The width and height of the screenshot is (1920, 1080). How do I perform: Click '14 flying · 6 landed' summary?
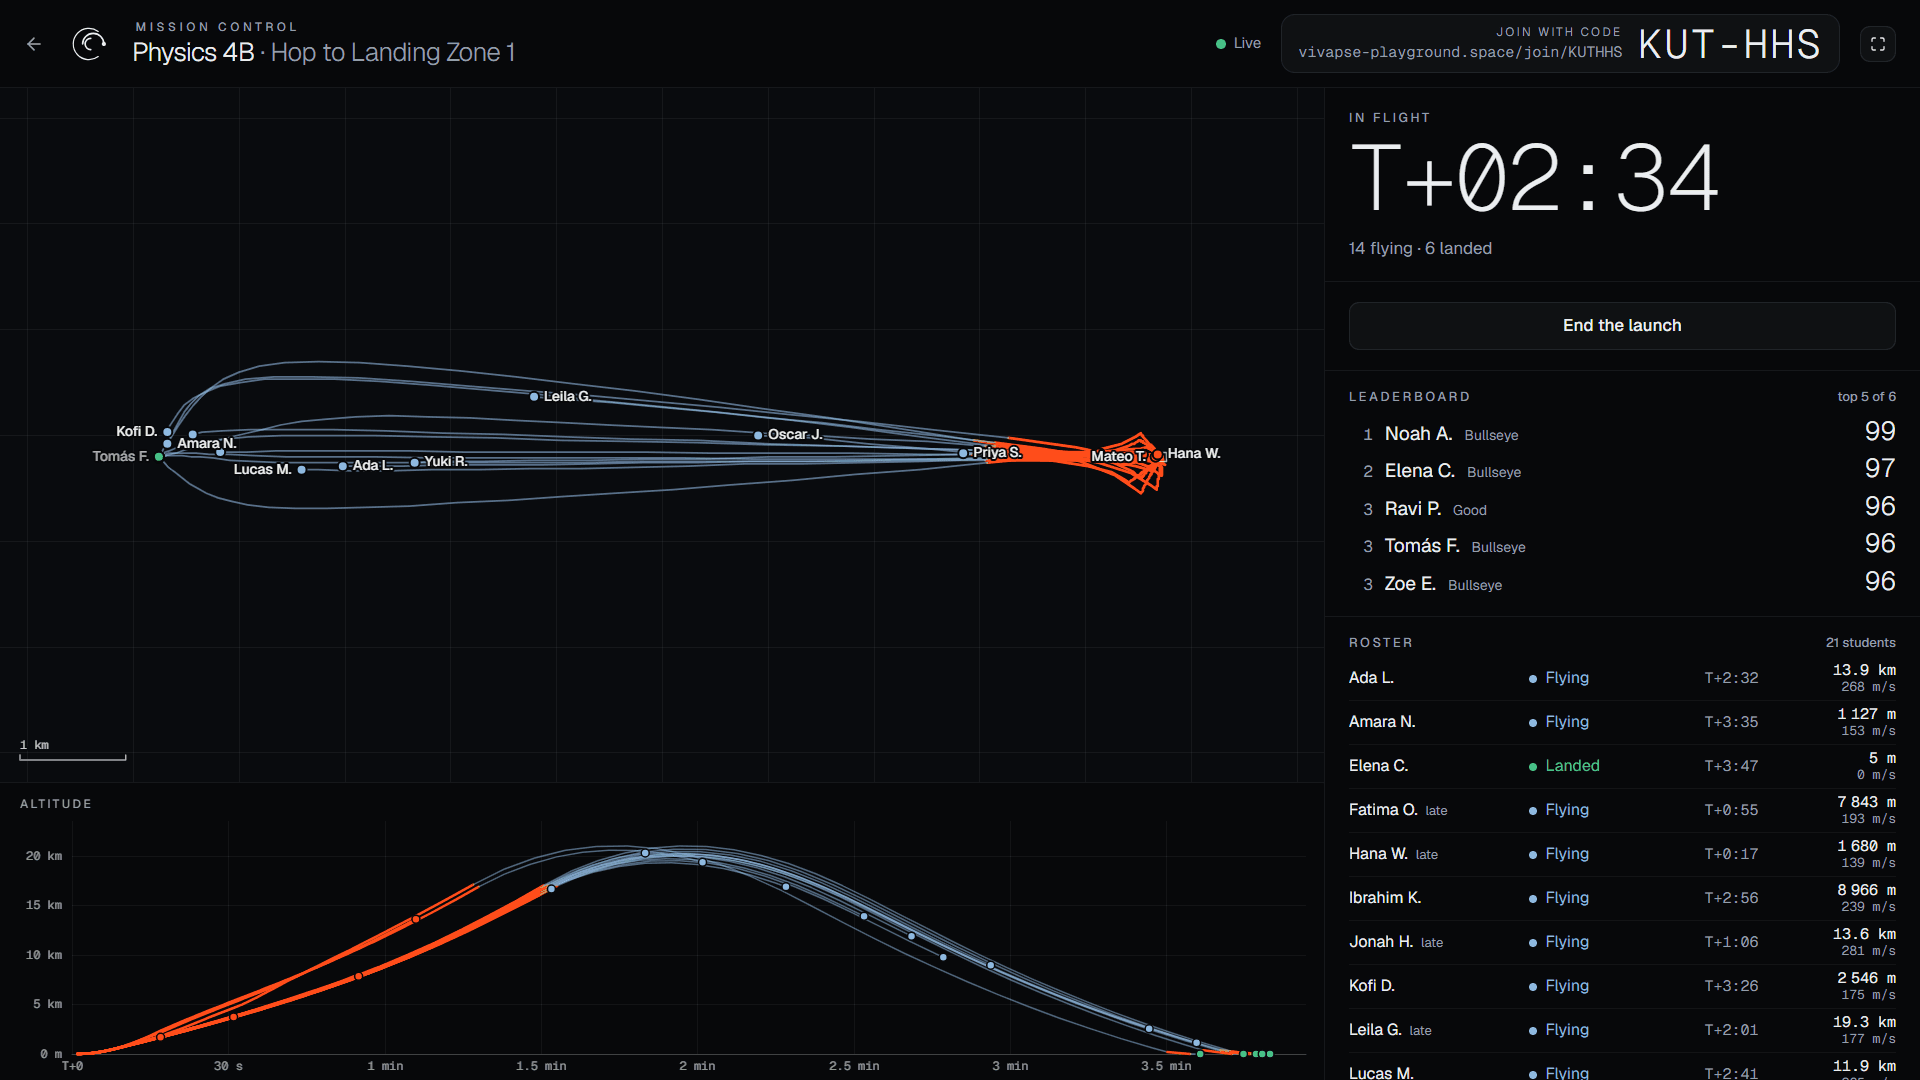[1420, 248]
